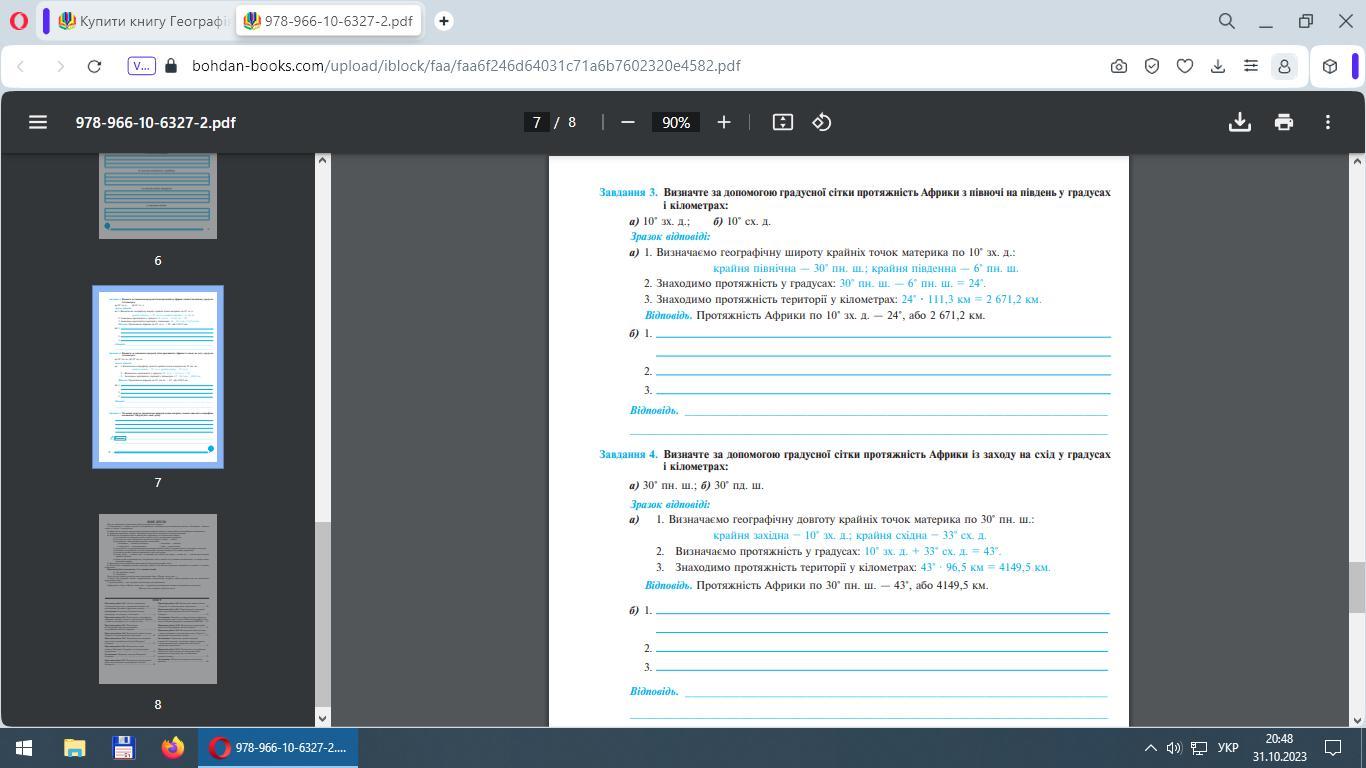Image resolution: width=1366 pixels, height=768 pixels.
Task: Download the PDF file
Action: pyautogui.click(x=1240, y=122)
